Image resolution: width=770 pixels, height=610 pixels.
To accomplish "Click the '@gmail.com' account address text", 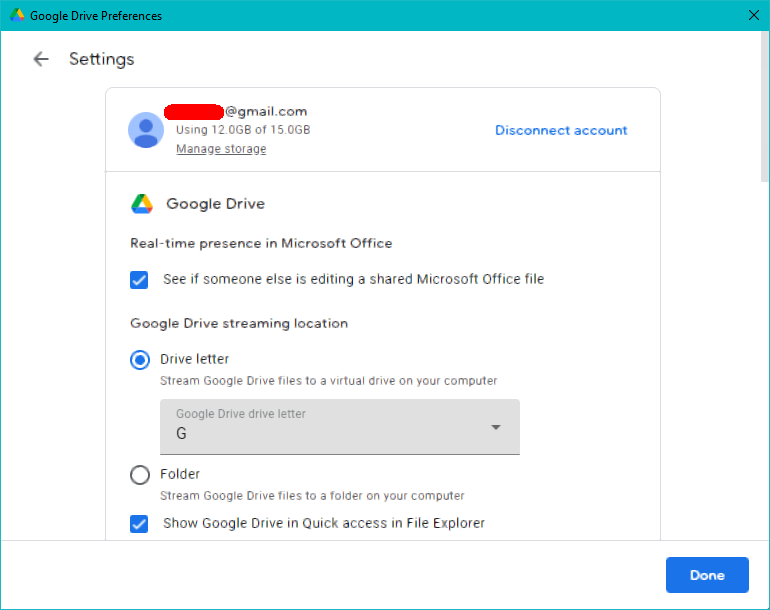I will click(x=266, y=111).
